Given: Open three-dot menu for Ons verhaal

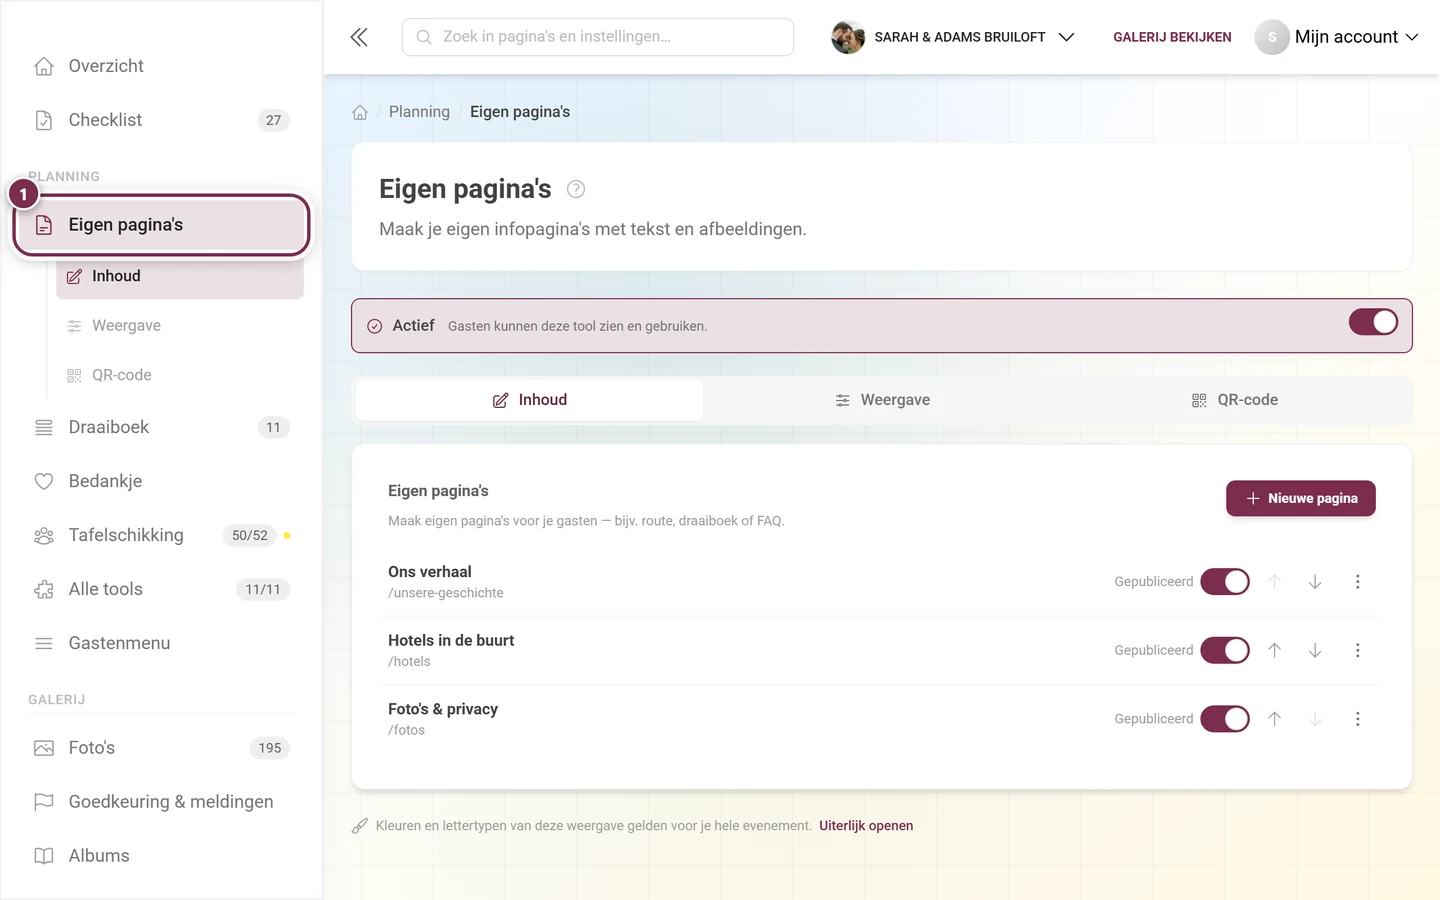Looking at the screenshot, I should 1357,582.
